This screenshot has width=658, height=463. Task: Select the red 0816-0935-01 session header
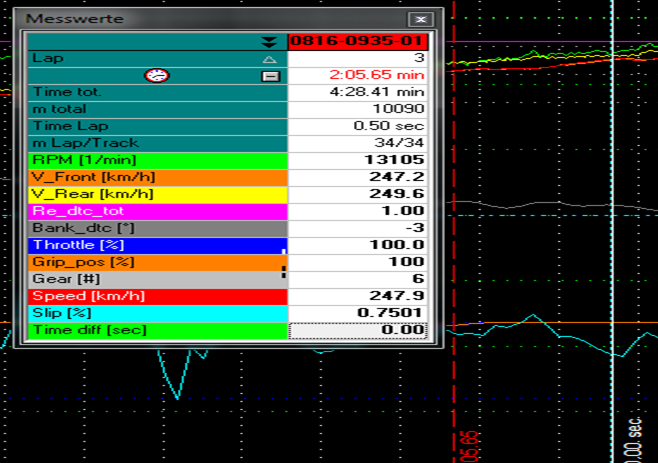[x=358, y=42]
